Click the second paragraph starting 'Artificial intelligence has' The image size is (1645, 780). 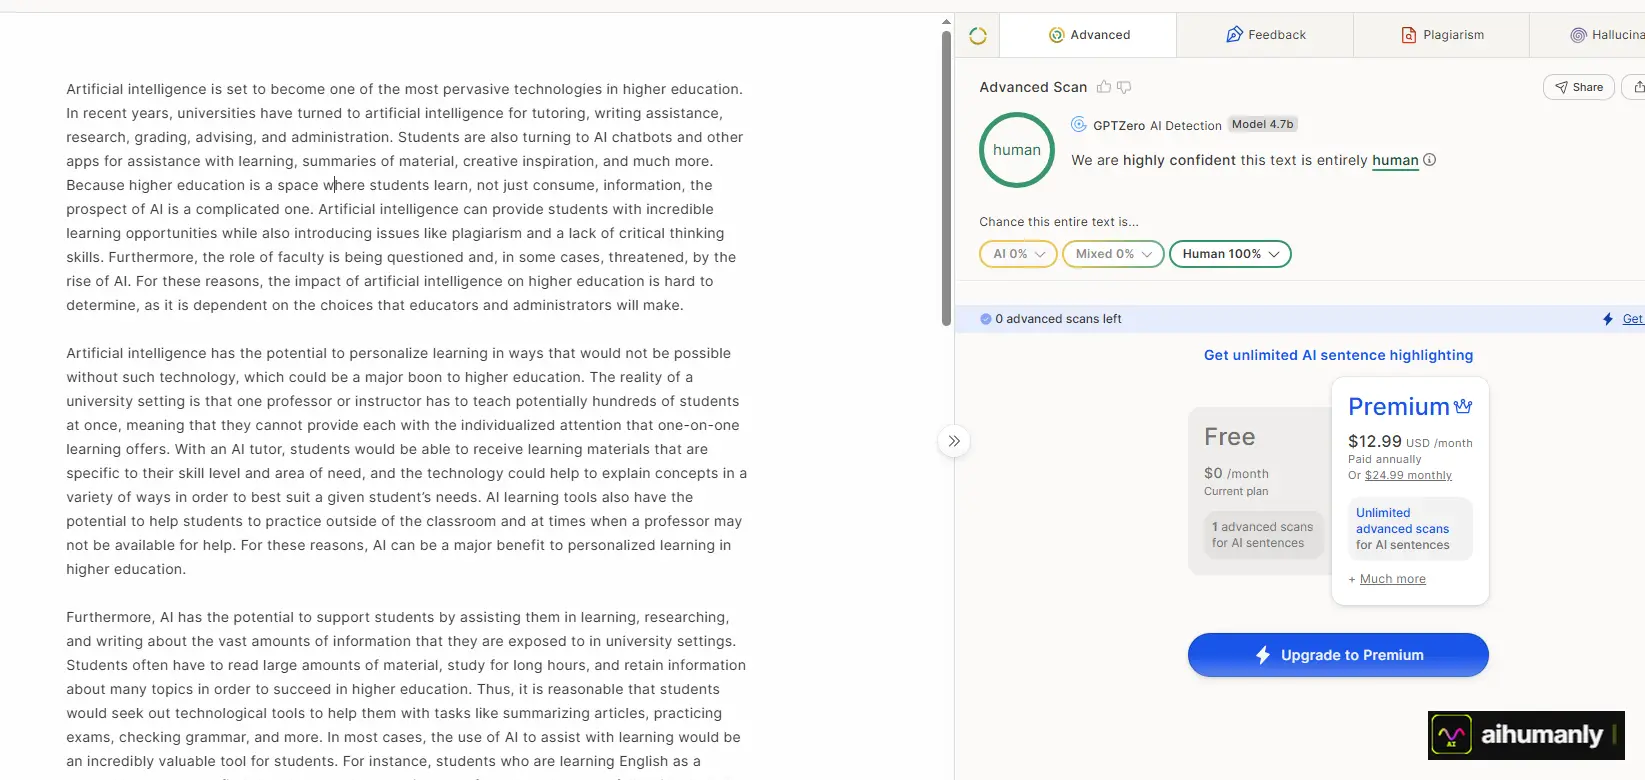point(406,461)
